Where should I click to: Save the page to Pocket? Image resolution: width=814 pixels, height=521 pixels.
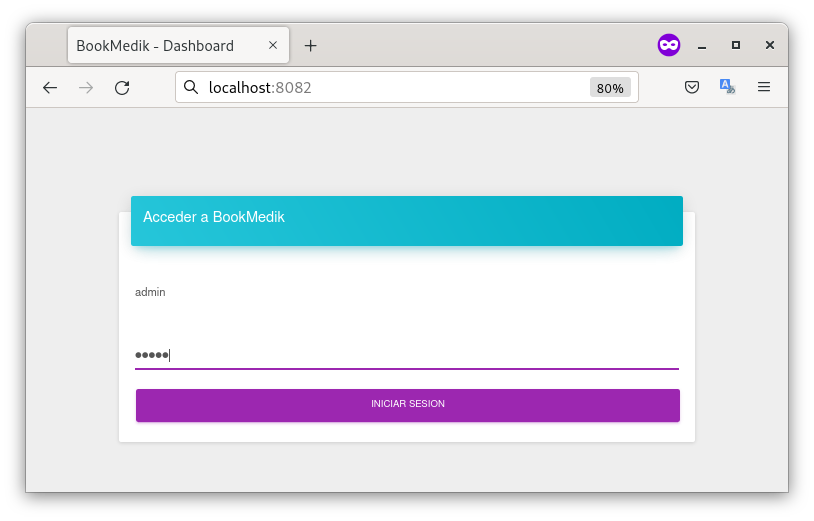point(691,88)
